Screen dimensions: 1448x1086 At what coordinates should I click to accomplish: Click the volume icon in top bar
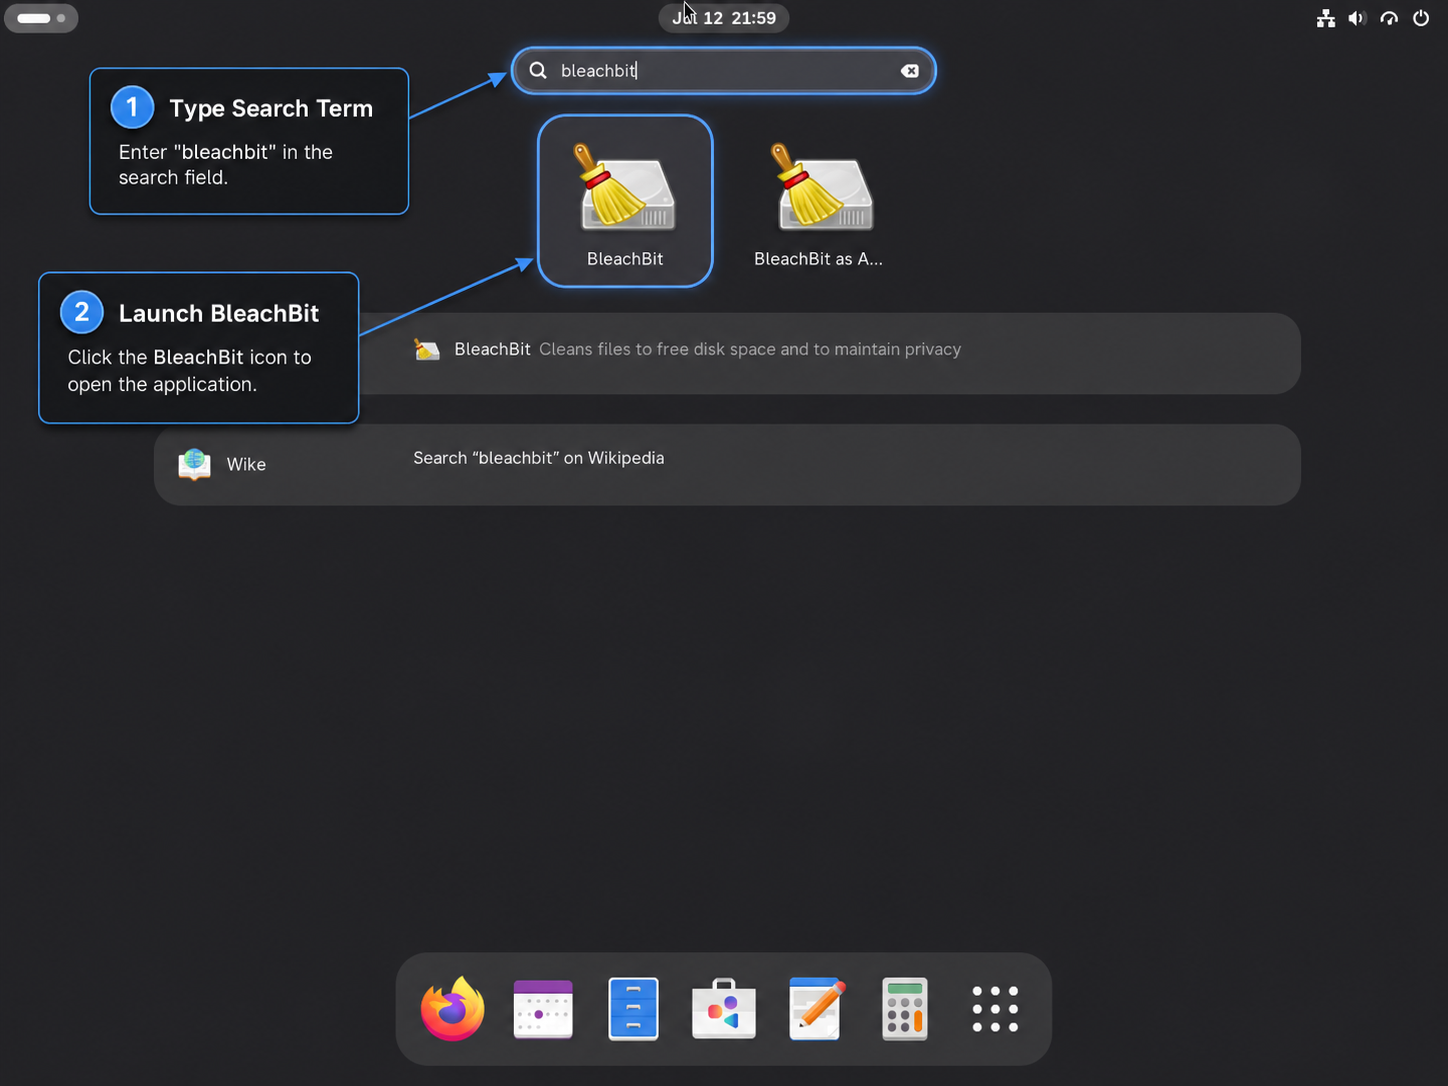tap(1357, 18)
